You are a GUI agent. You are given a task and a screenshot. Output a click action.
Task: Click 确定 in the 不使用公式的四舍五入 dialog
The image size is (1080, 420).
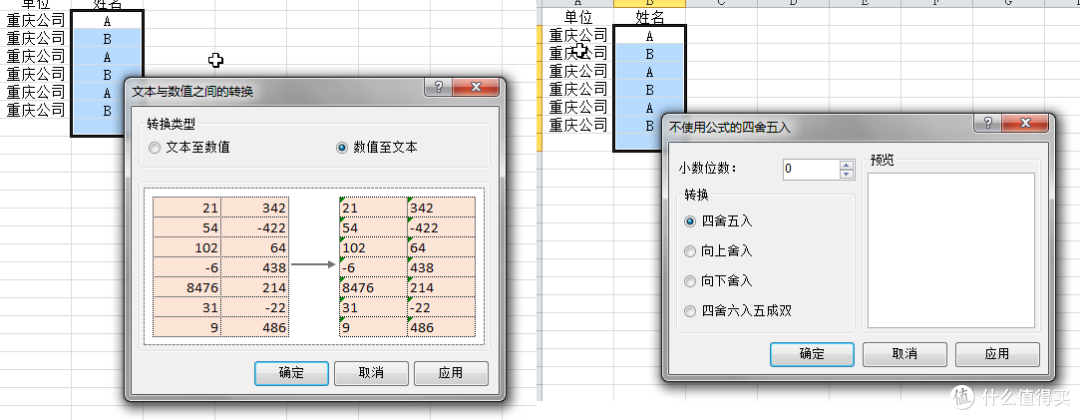(x=811, y=355)
